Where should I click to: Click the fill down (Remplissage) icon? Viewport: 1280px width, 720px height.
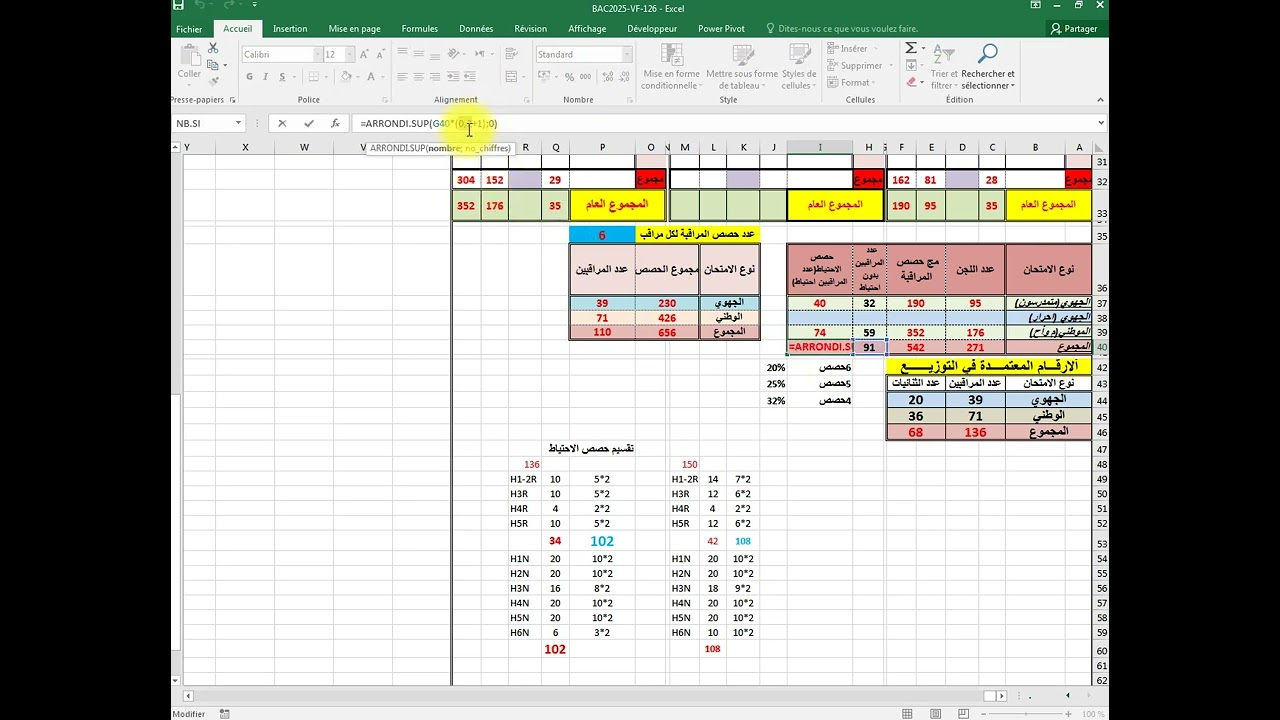point(910,65)
